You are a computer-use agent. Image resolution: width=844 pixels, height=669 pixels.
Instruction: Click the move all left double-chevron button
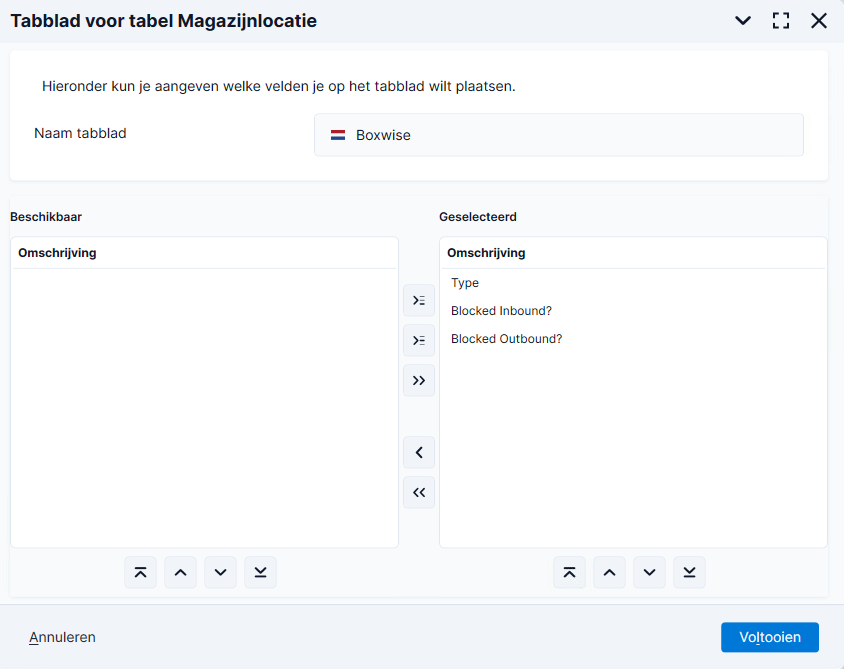click(419, 492)
